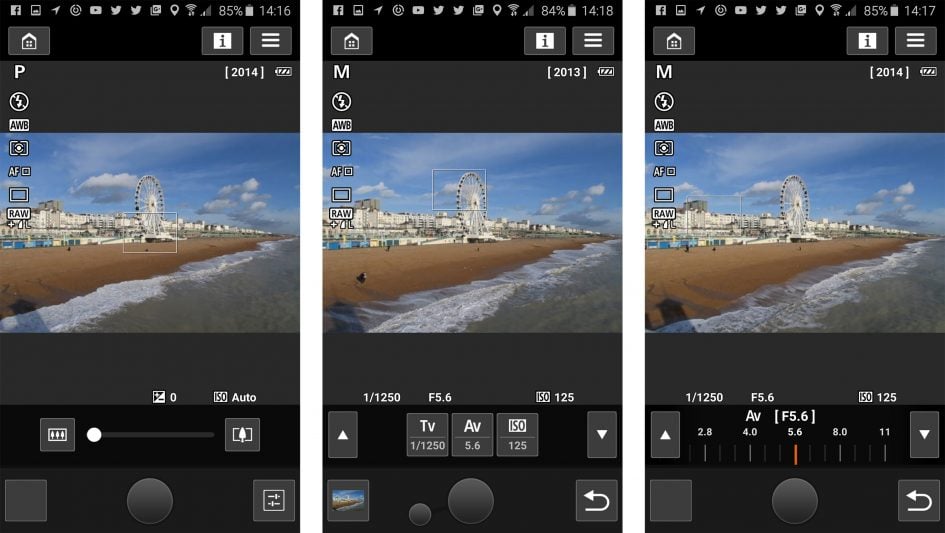
Task: Tap the RAW+L image quality icon, left screen
Action: 19,218
